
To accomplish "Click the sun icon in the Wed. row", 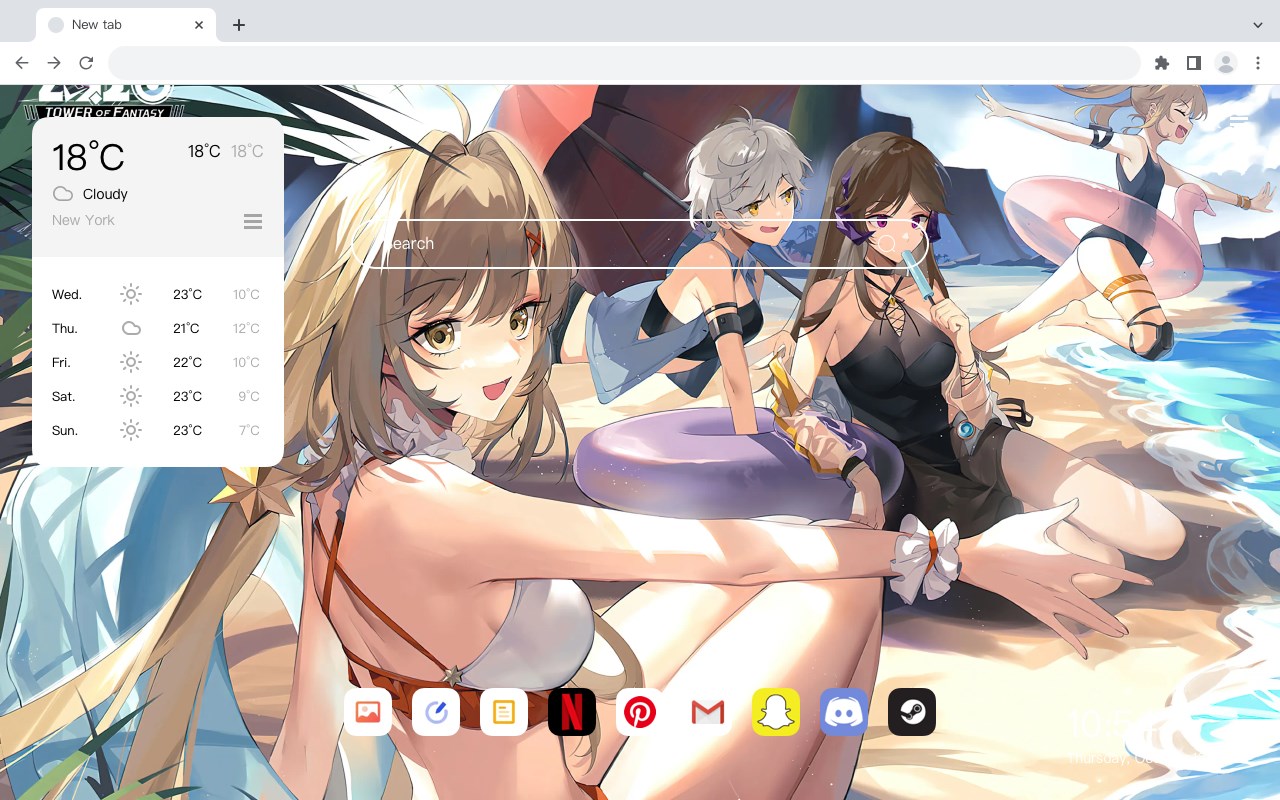I will [x=131, y=294].
